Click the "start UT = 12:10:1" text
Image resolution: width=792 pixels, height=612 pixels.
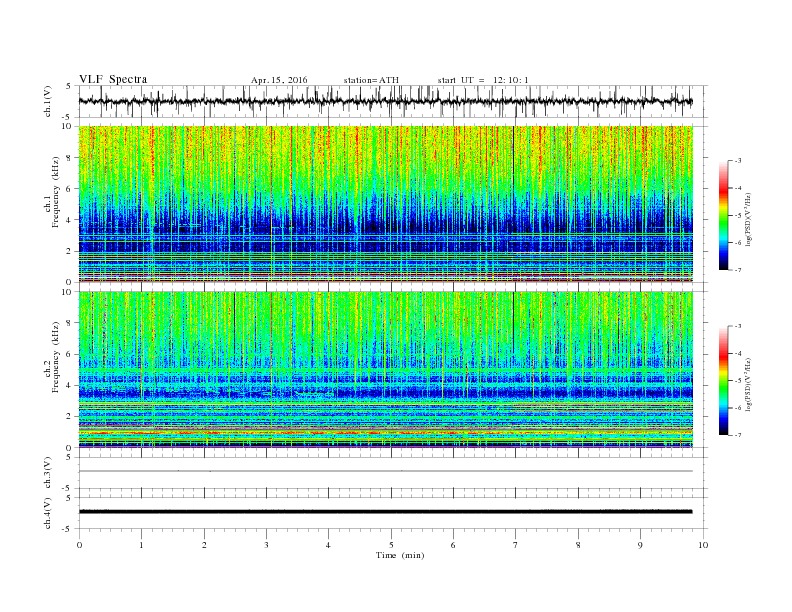483,80
